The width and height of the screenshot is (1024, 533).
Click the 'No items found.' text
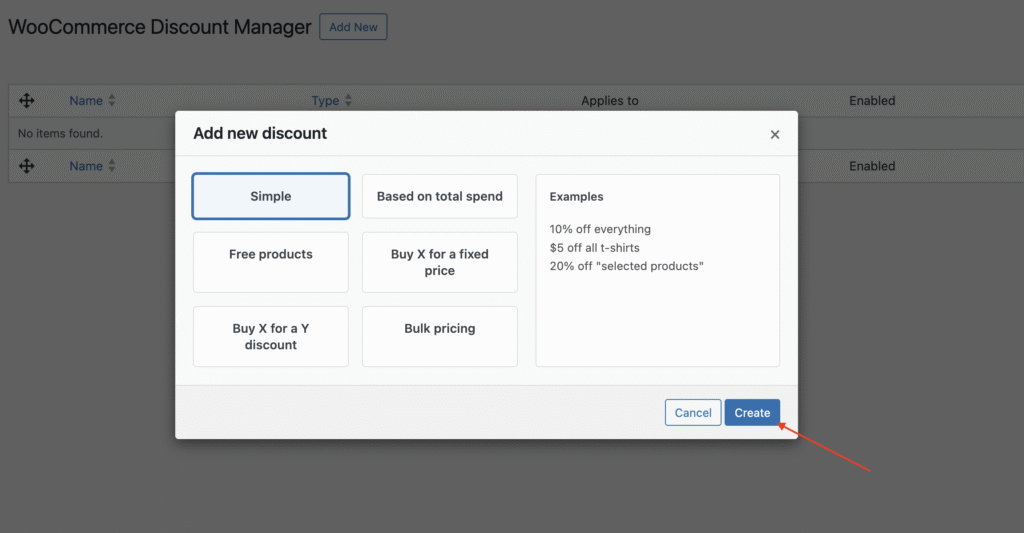(x=60, y=133)
